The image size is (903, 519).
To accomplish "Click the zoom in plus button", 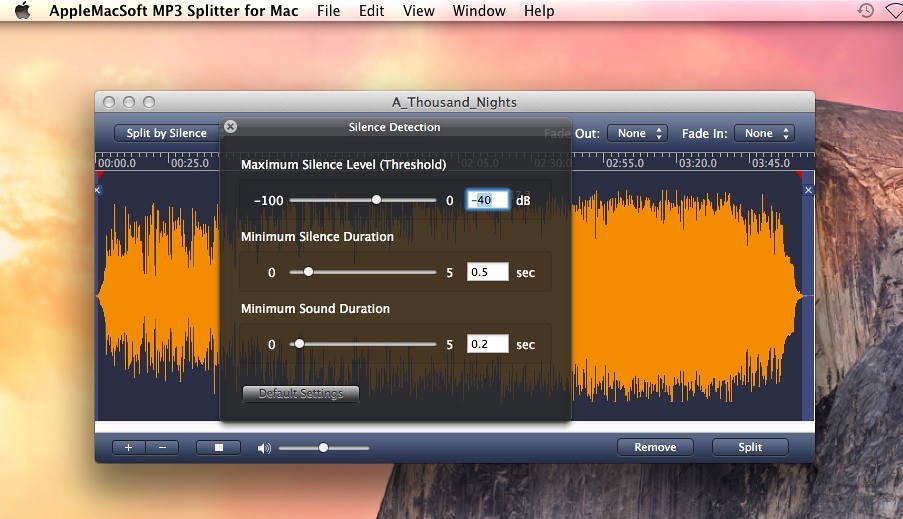I will pos(128,448).
